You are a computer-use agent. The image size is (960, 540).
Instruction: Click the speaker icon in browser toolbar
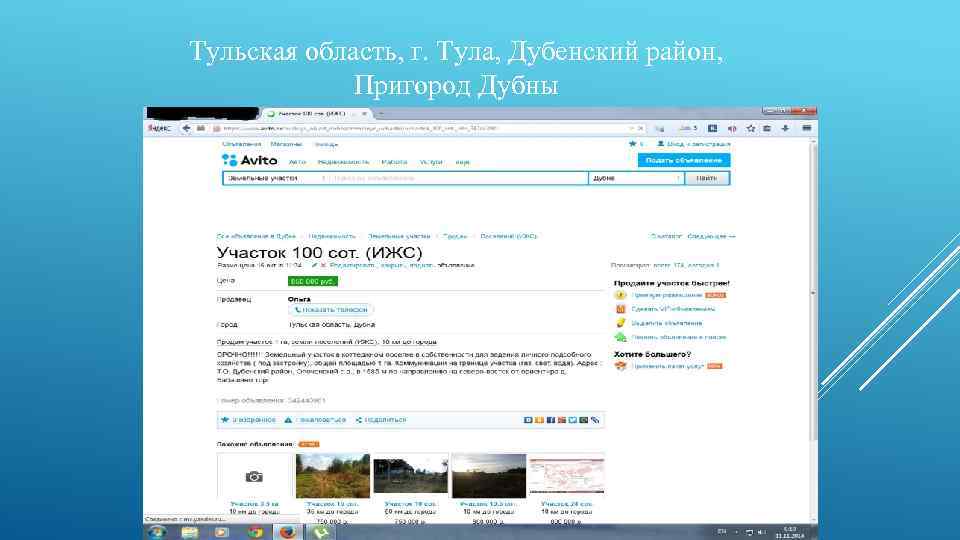(732, 129)
